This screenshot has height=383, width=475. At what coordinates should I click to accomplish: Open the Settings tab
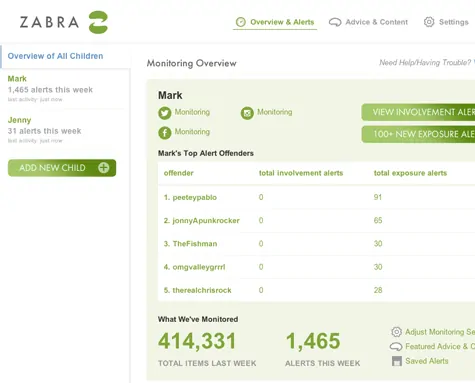tap(446, 22)
